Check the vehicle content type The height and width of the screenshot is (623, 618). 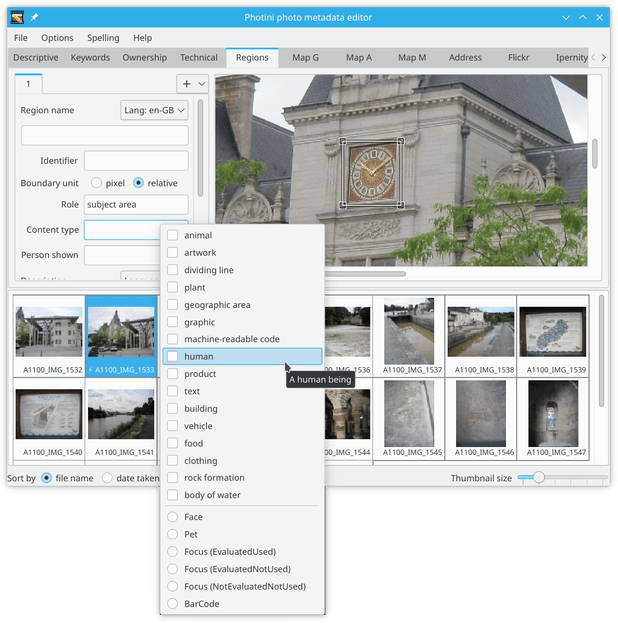point(172,426)
